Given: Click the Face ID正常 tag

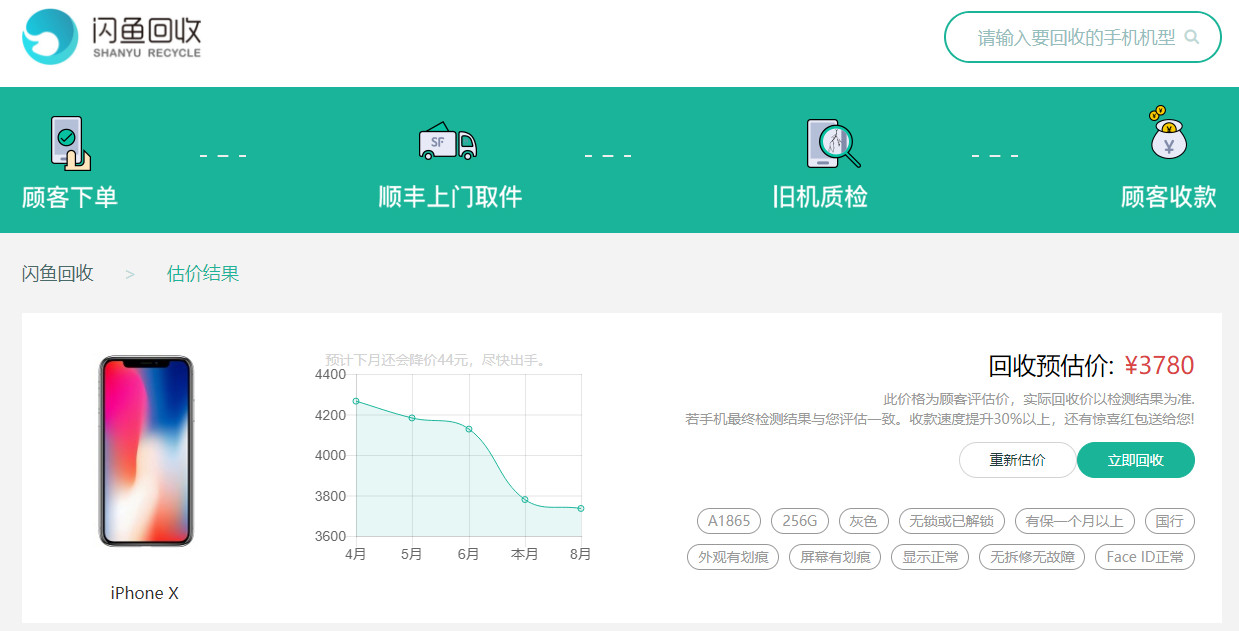Looking at the screenshot, I should [x=1144, y=557].
